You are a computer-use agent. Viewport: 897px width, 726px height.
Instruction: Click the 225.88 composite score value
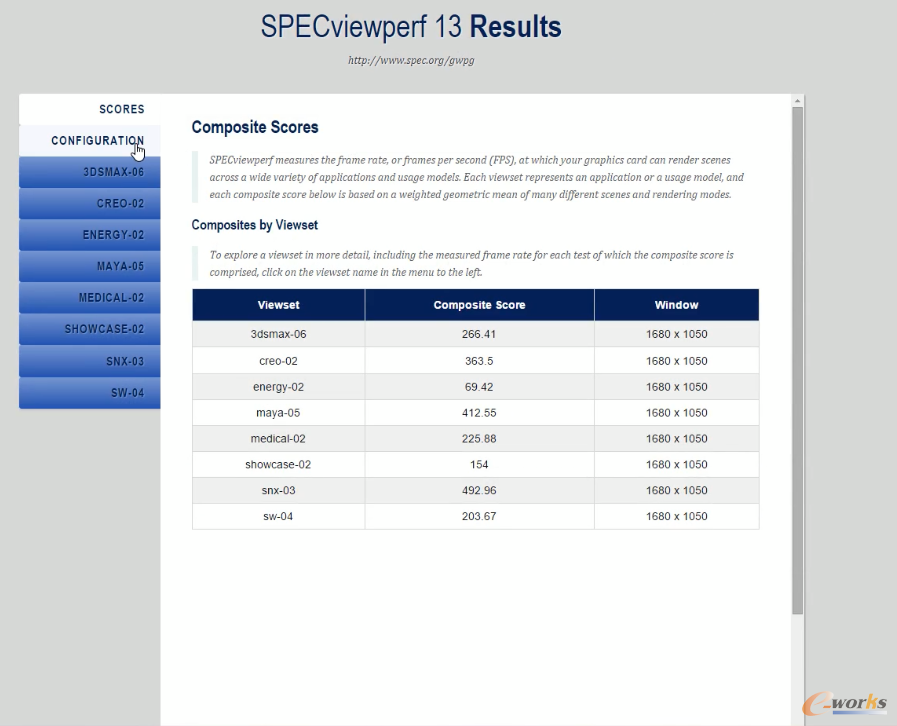(x=479, y=439)
